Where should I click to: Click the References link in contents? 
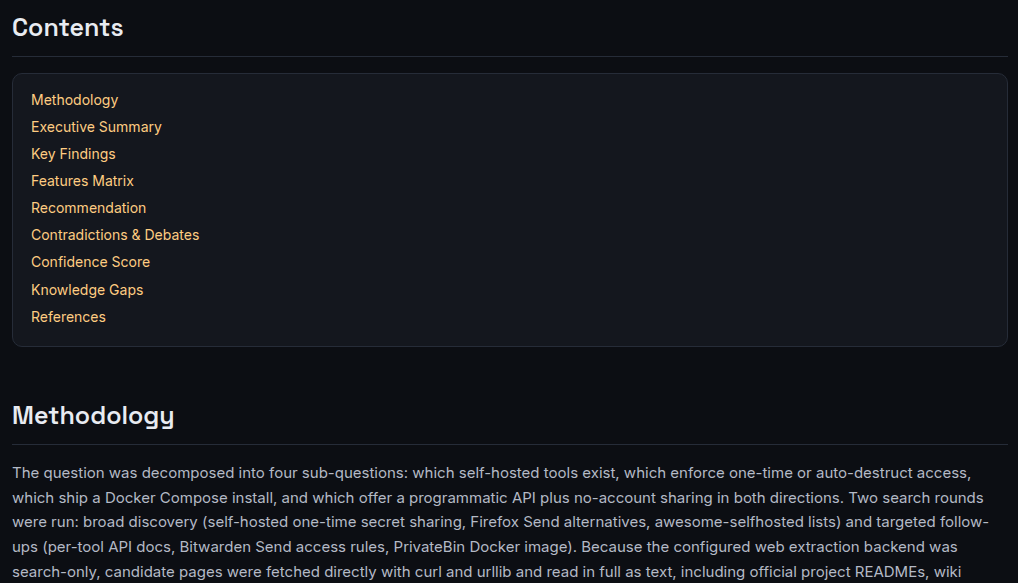click(68, 317)
